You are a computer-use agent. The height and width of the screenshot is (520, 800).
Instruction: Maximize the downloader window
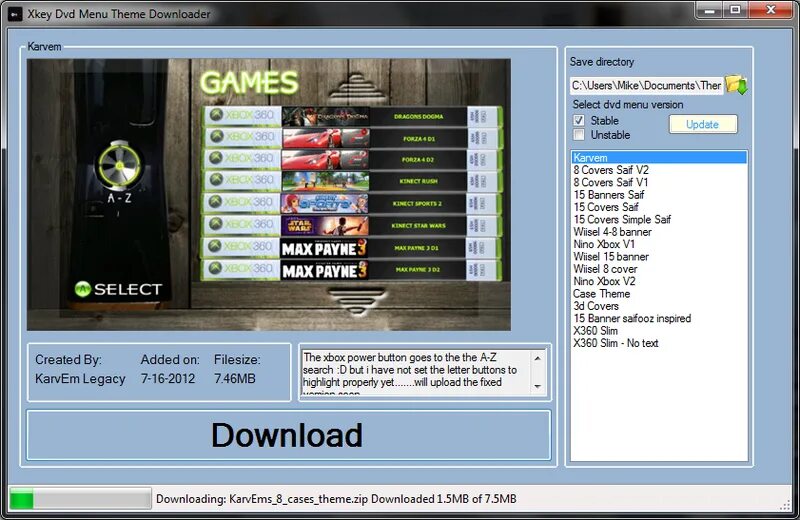tap(735, 9)
